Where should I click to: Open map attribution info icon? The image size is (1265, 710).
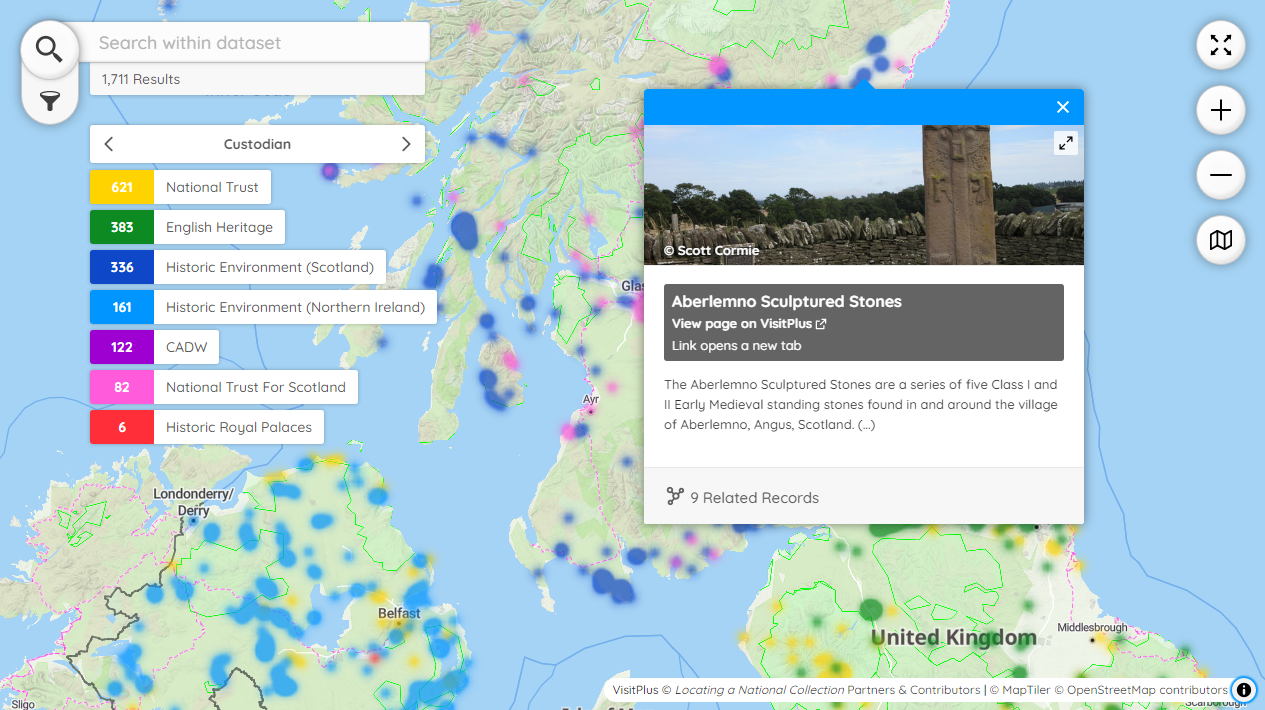click(x=1244, y=690)
